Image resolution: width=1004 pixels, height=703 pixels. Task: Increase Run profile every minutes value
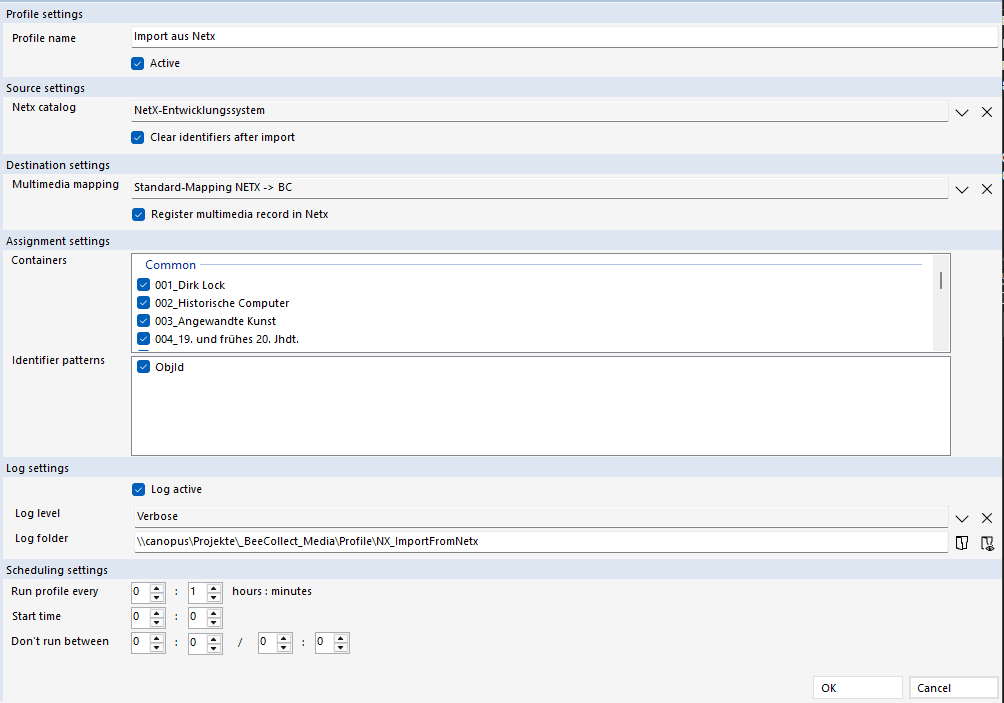tap(213, 587)
